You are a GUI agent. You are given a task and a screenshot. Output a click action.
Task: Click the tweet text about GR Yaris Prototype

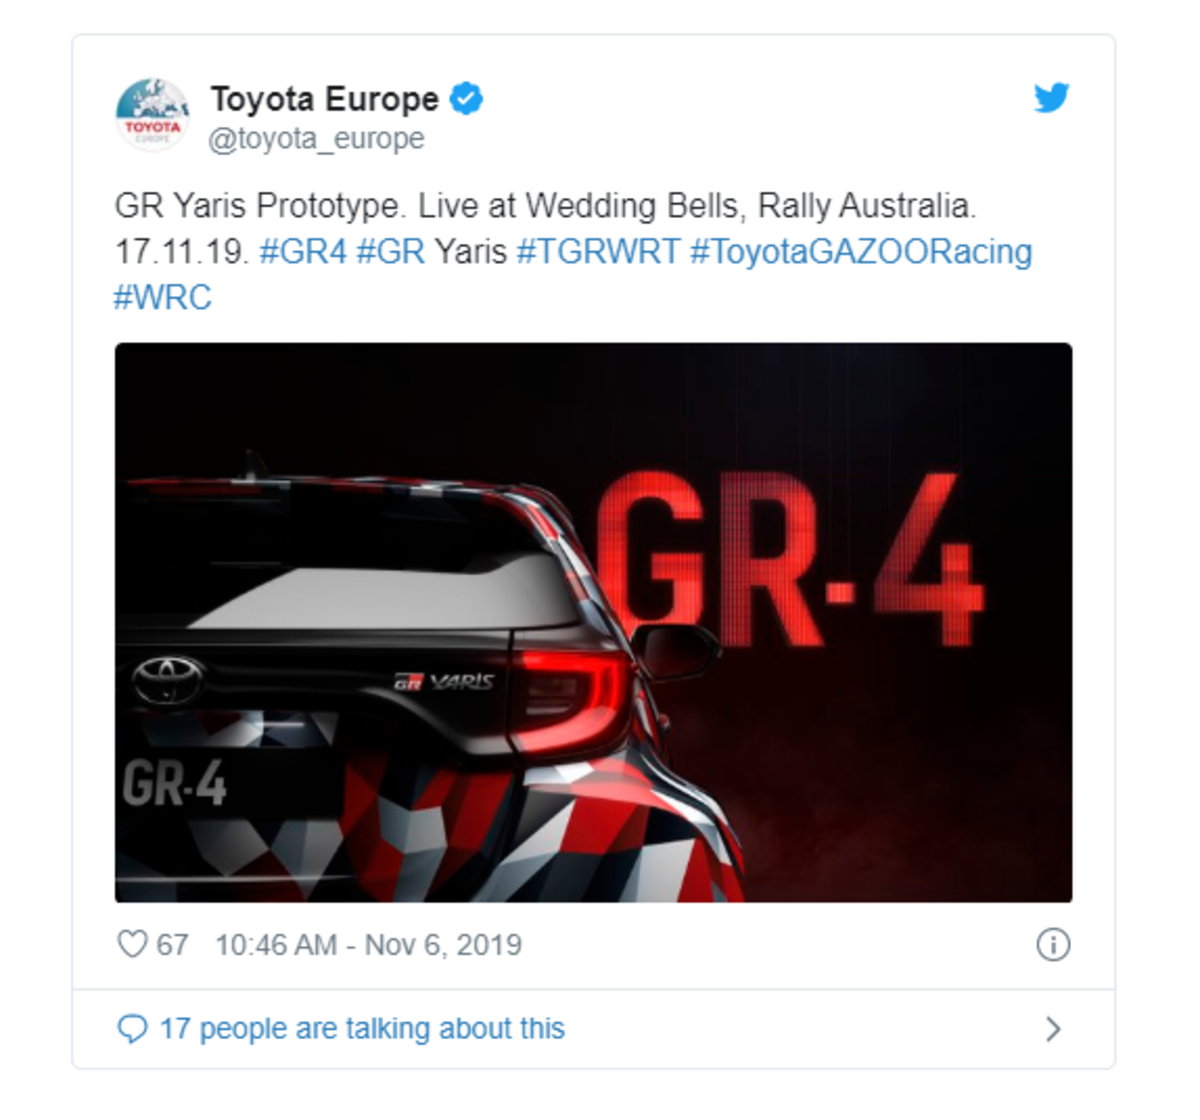[573, 251]
